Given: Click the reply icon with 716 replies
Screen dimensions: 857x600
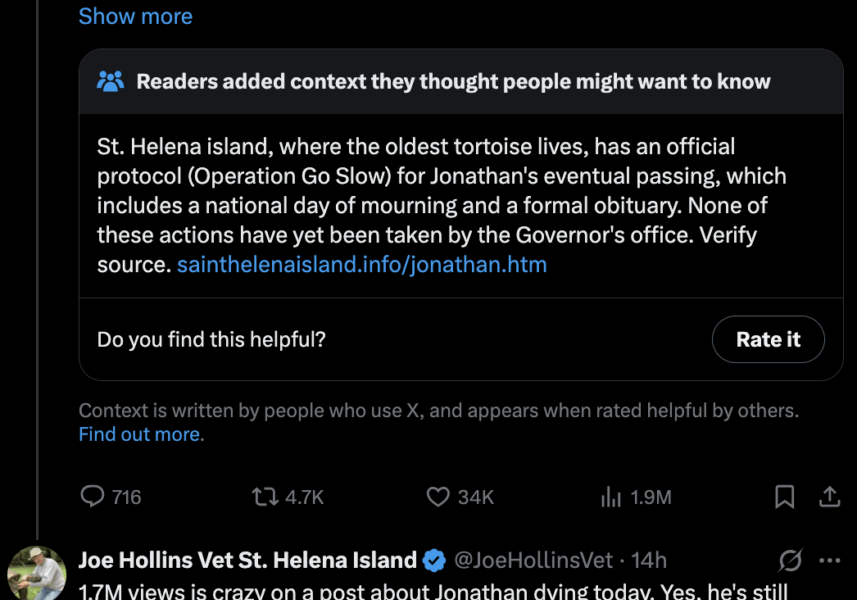Looking at the screenshot, I should (93, 496).
